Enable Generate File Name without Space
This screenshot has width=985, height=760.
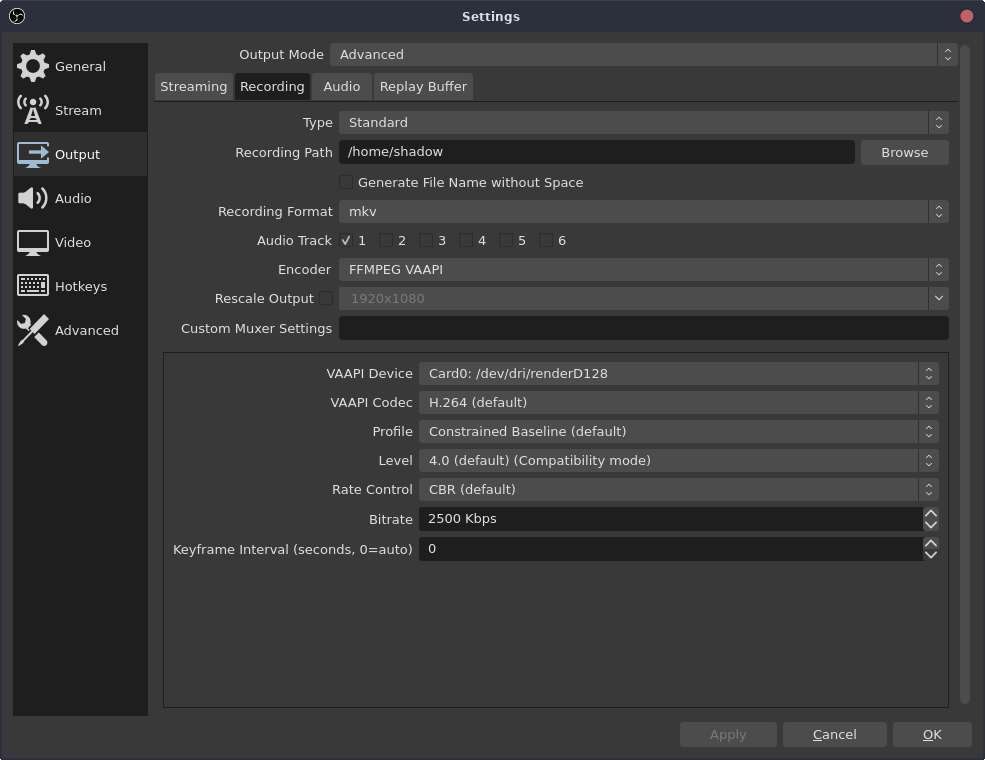coord(346,182)
